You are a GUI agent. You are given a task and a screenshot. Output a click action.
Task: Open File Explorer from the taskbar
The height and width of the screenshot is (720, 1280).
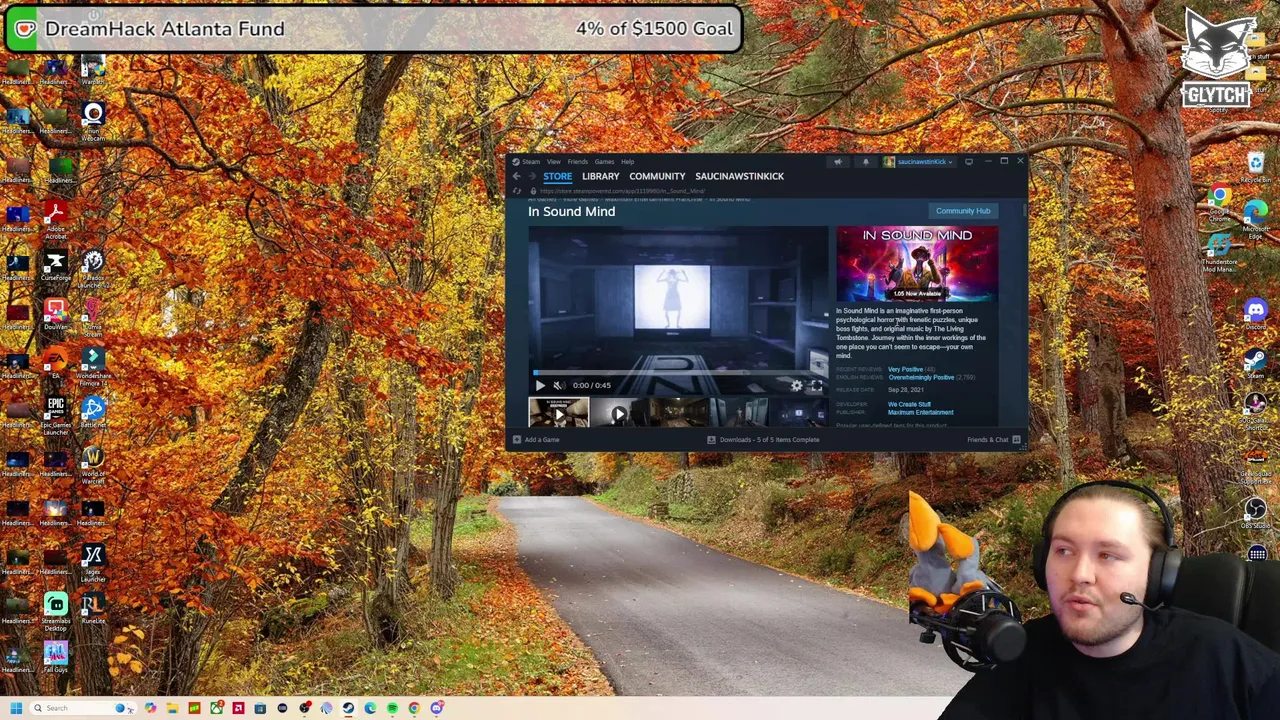coord(172,708)
